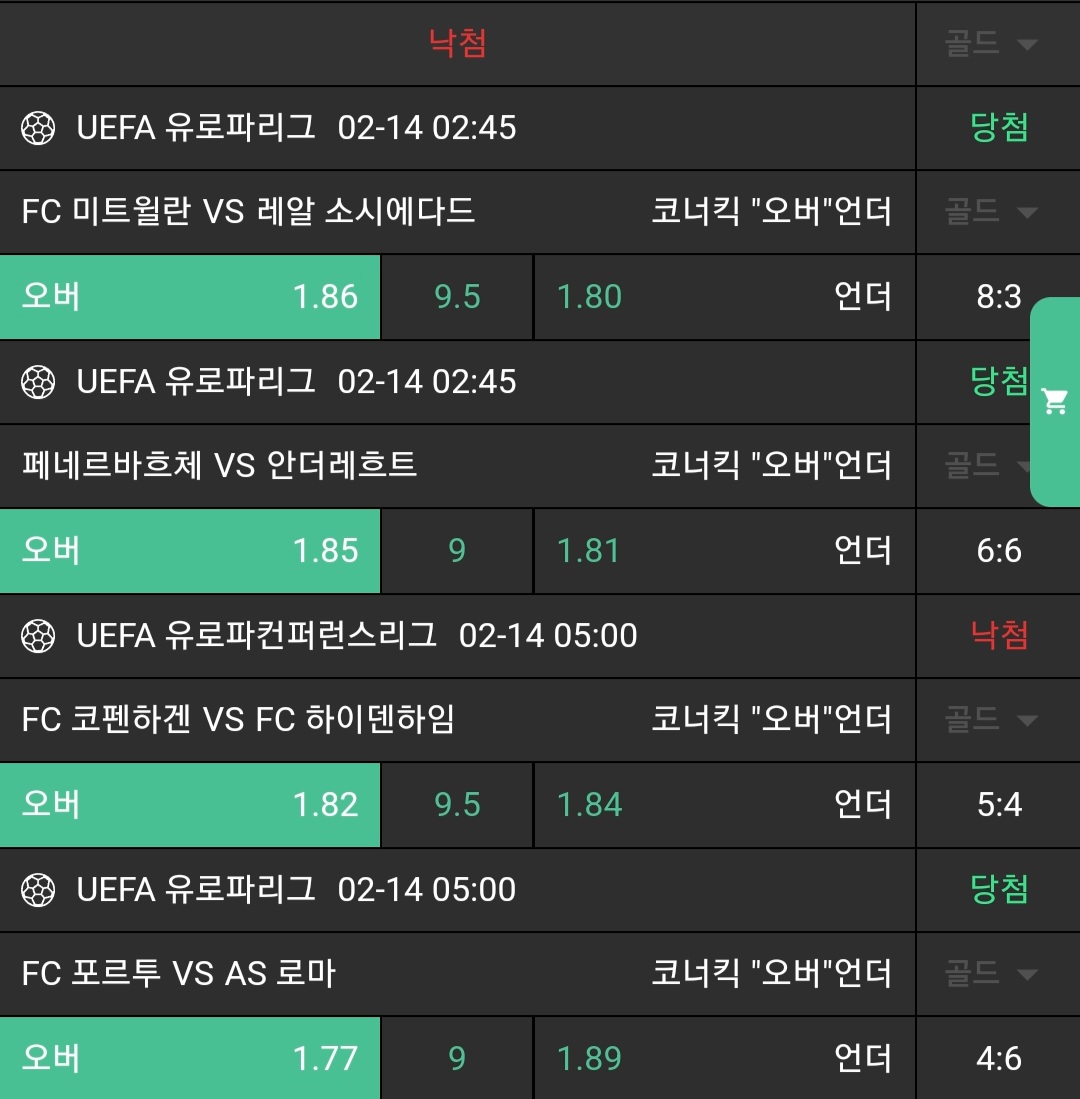Click the 9.5 line in the FC 미트윌란 match
The width and height of the screenshot is (1080, 1099).
click(x=457, y=297)
